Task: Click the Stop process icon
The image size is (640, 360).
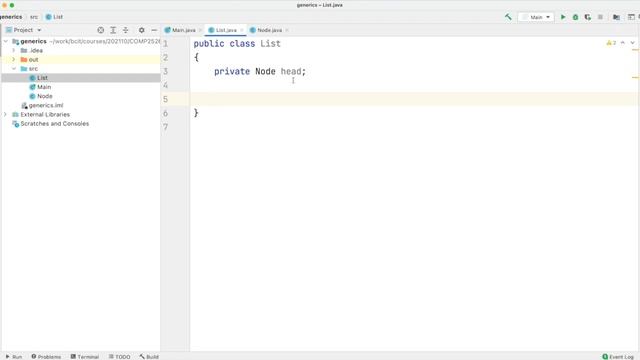Action: click(600, 17)
